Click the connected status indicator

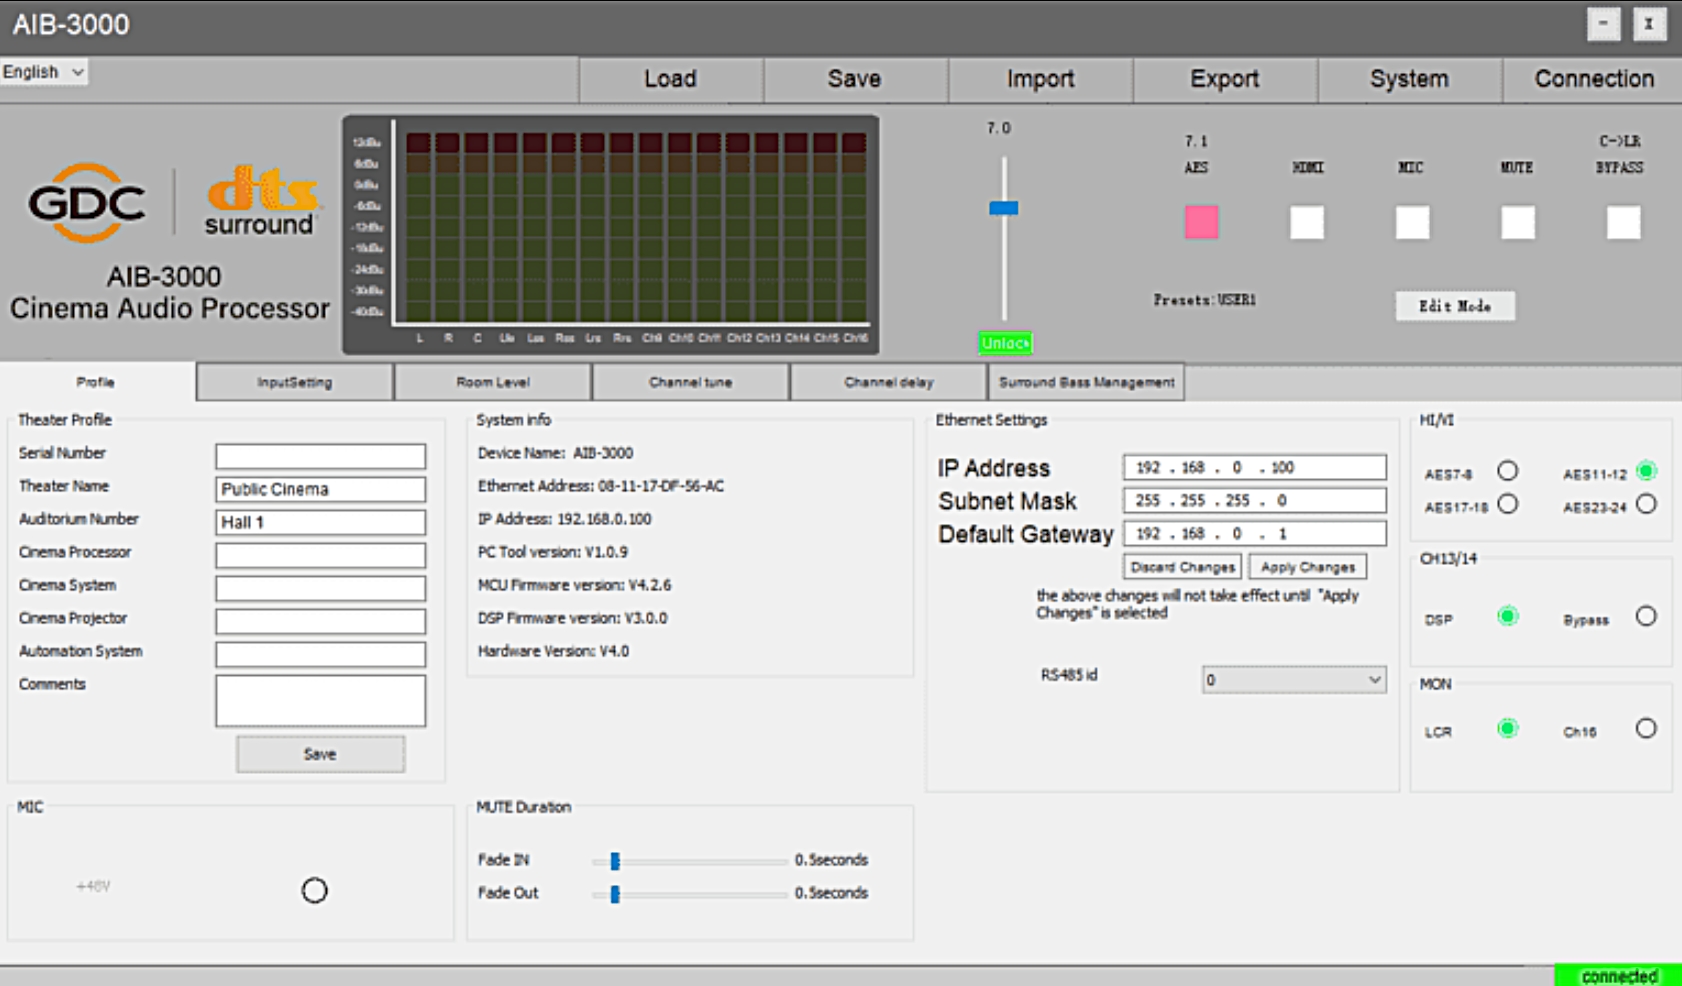tap(1619, 976)
